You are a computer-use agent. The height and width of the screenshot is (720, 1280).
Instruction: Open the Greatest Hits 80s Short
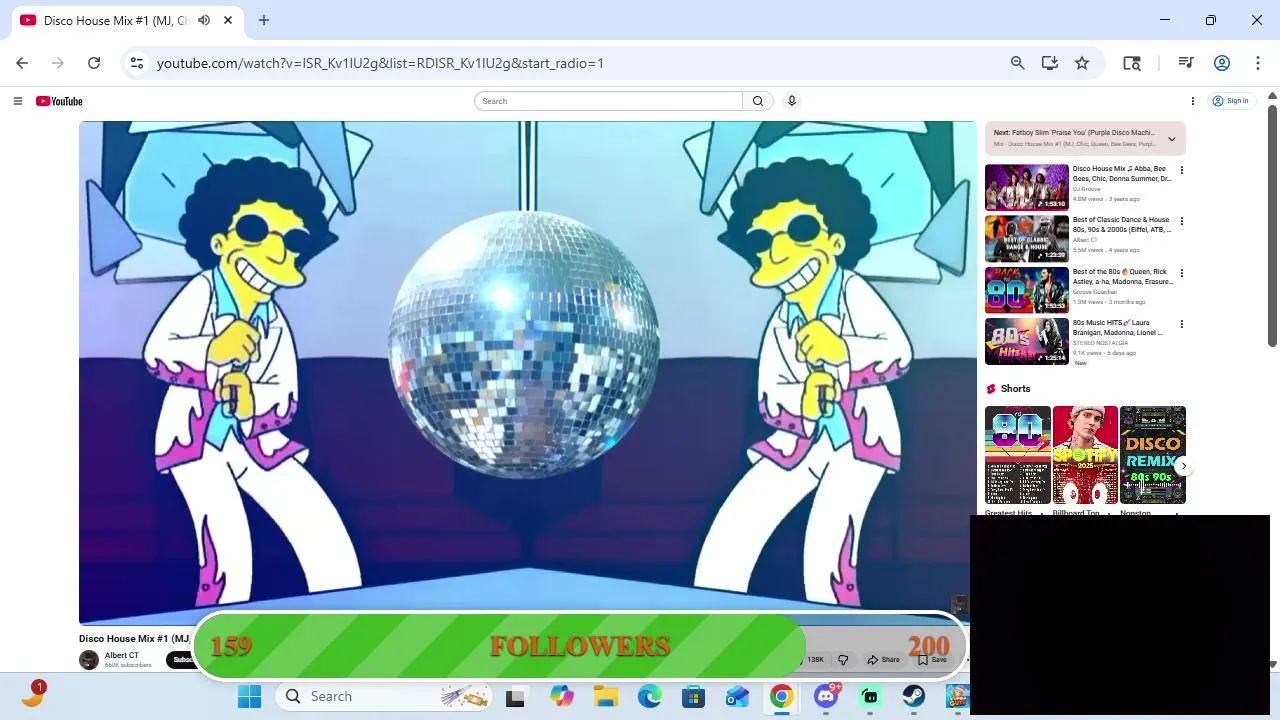pos(1017,455)
